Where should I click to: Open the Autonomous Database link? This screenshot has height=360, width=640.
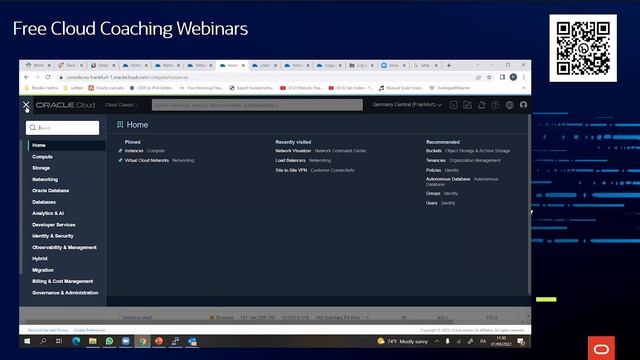448,179
